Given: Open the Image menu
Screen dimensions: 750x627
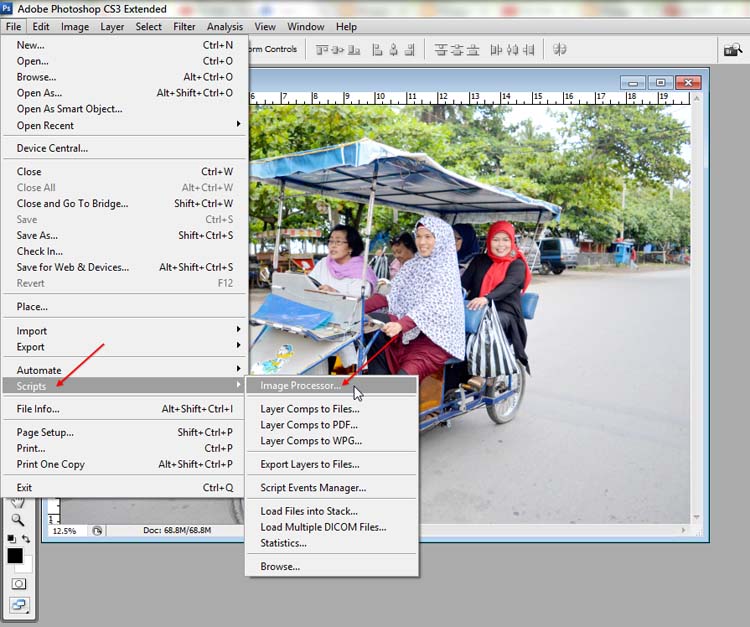Looking at the screenshot, I should (x=75, y=27).
